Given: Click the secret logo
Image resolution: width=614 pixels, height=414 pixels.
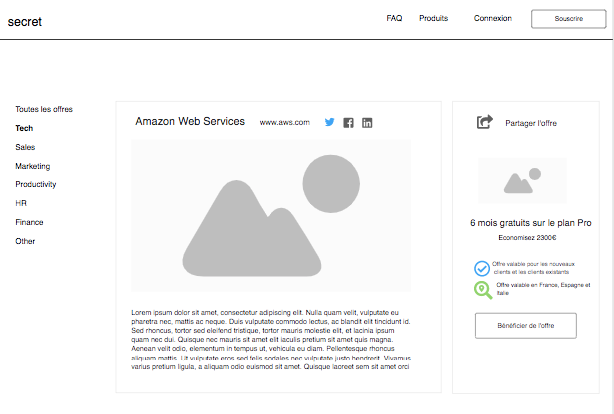Looking at the screenshot, I should (x=25, y=22).
